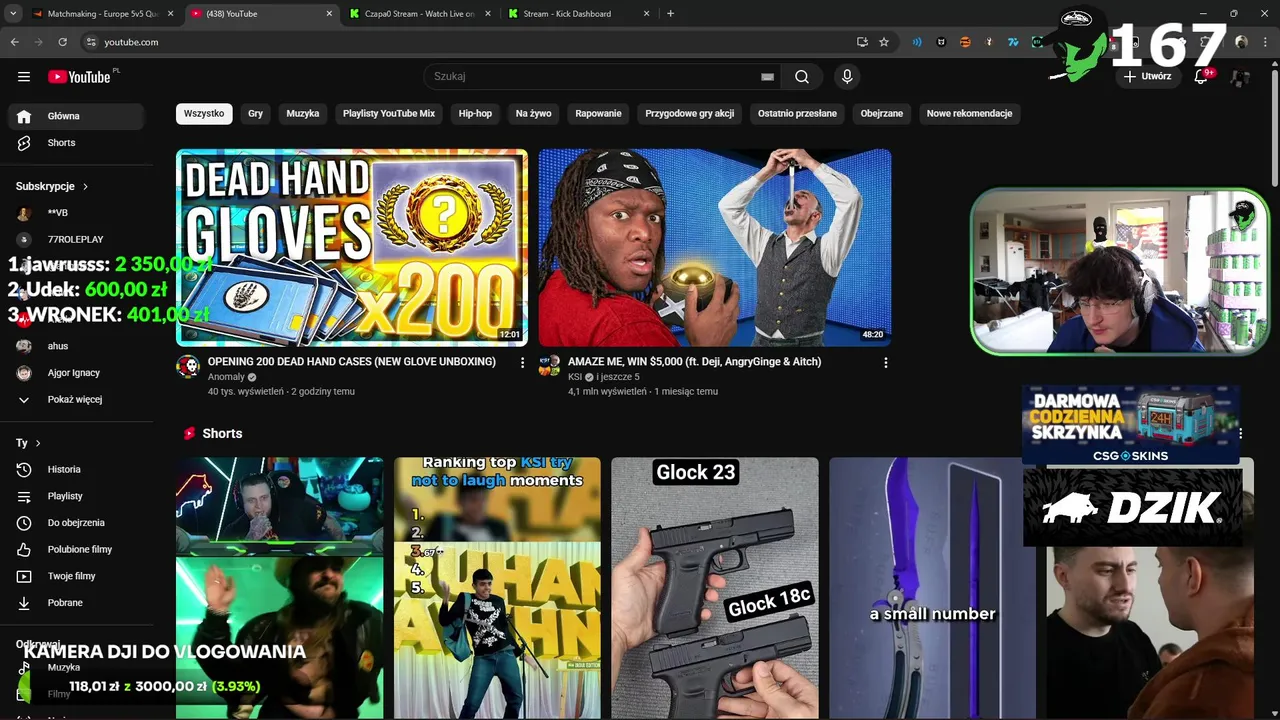1280x720 pixels.
Task: Select the Muzyka filter chip
Action: click(x=303, y=114)
